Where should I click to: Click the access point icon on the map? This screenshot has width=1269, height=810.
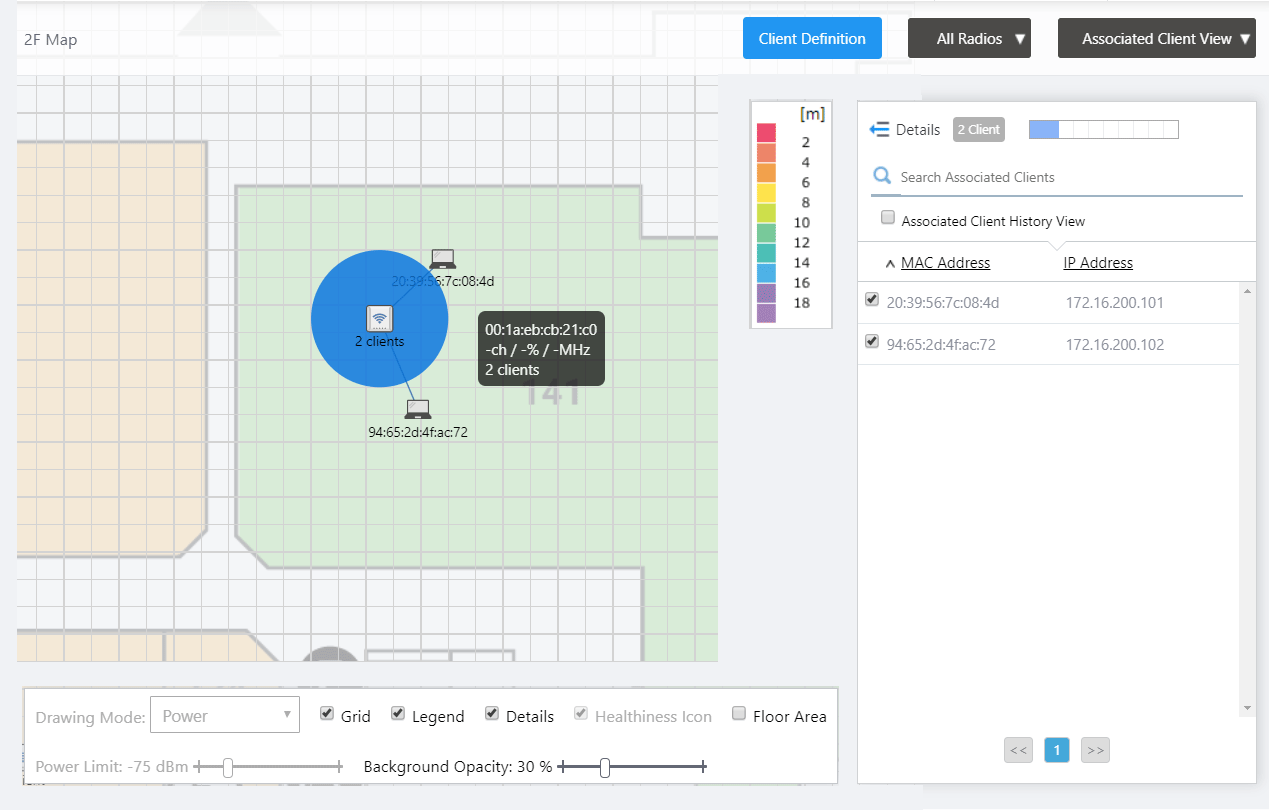click(x=379, y=319)
